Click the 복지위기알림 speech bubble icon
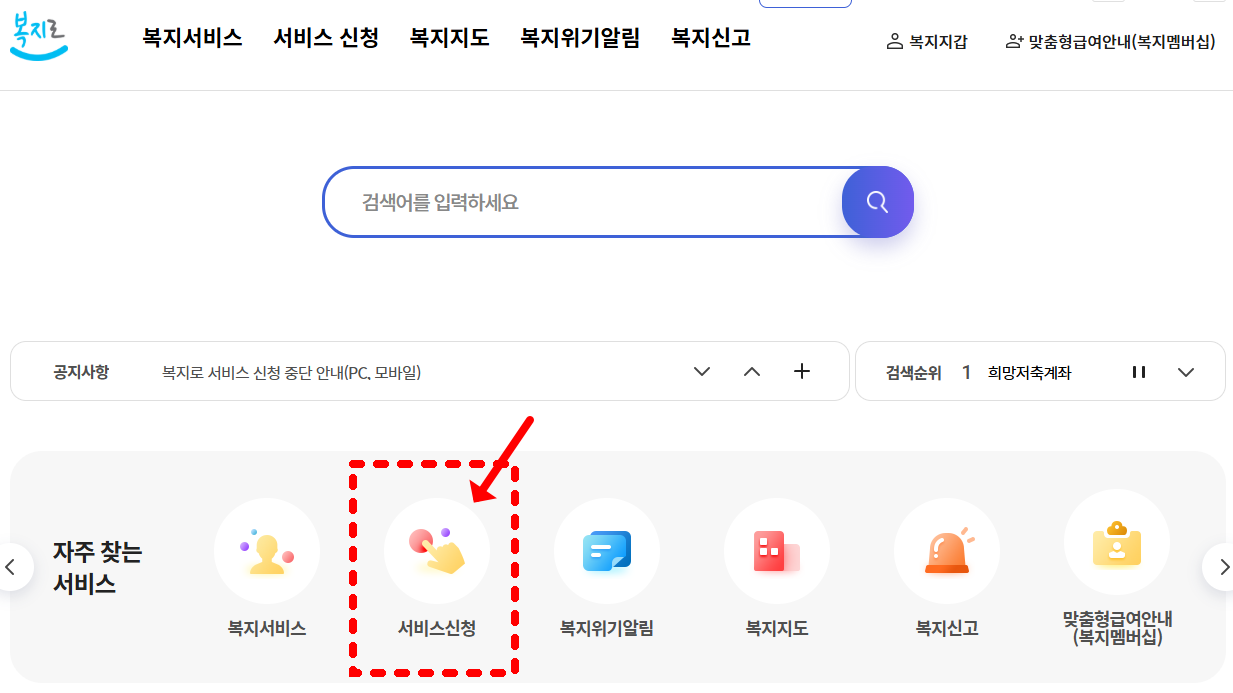The image size is (1233, 693). [x=607, y=551]
